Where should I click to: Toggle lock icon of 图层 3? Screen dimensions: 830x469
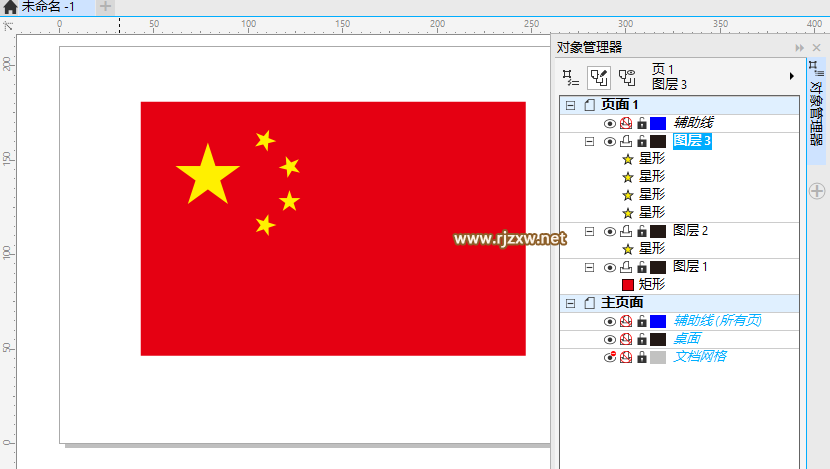[x=642, y=141]
